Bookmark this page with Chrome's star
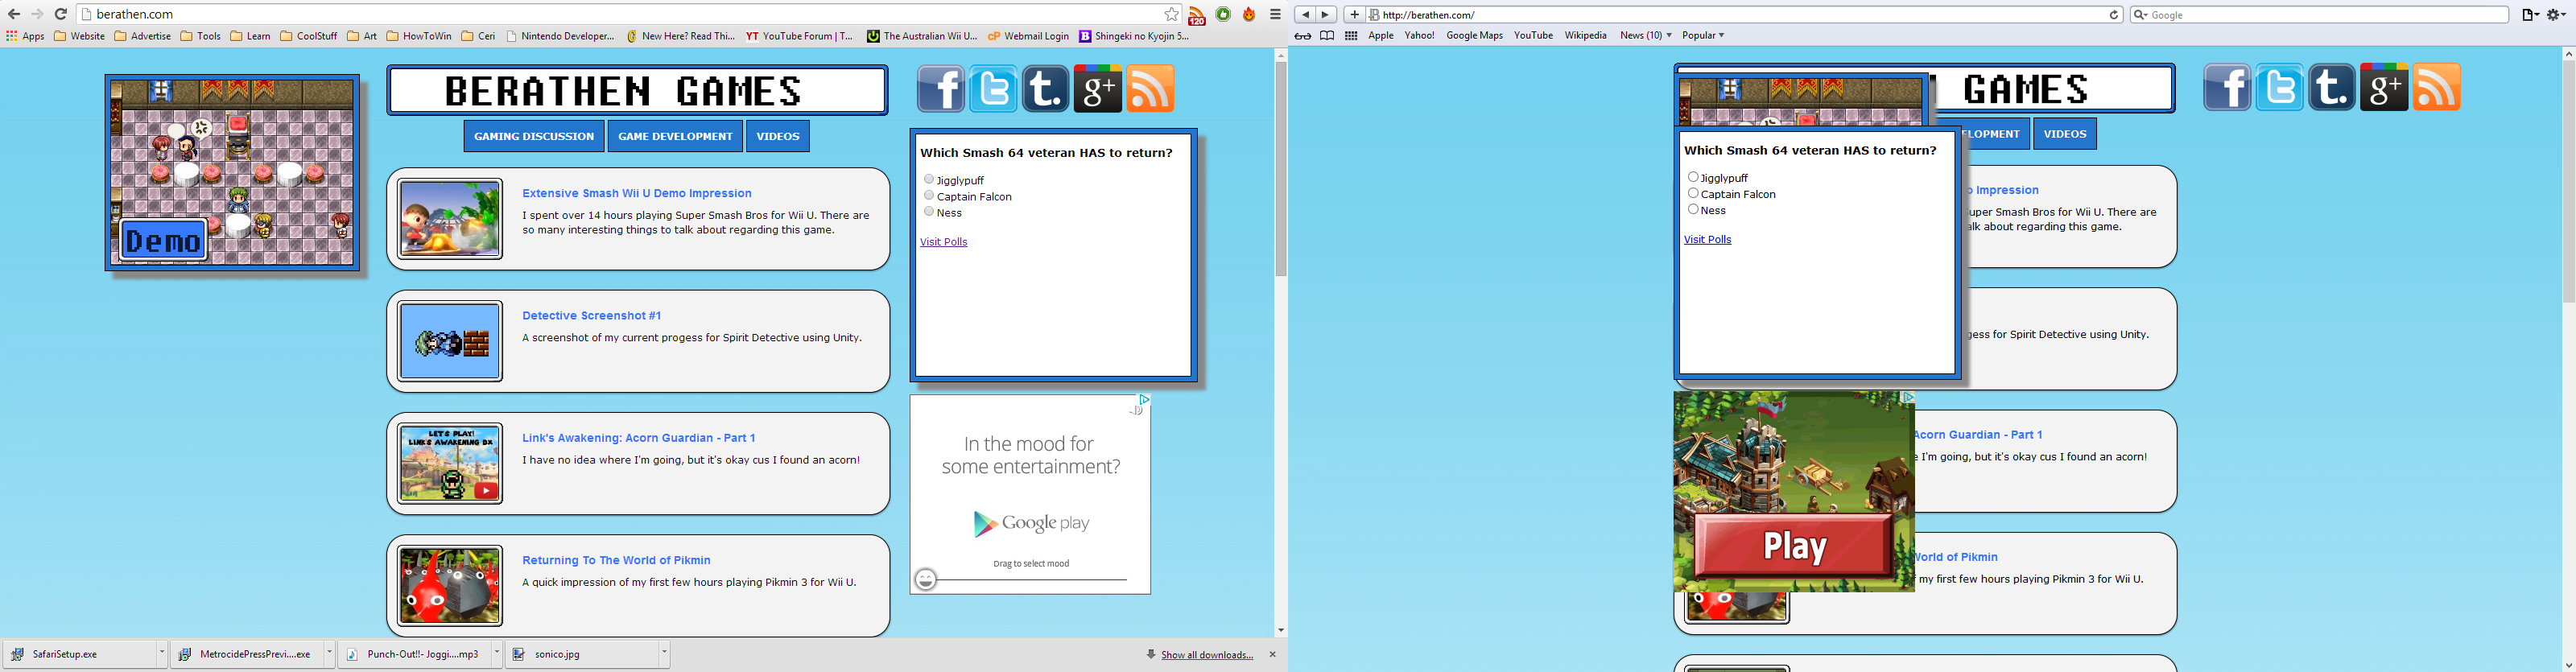This screenshot has width=2576, height=672. (x=1171, y=14)
